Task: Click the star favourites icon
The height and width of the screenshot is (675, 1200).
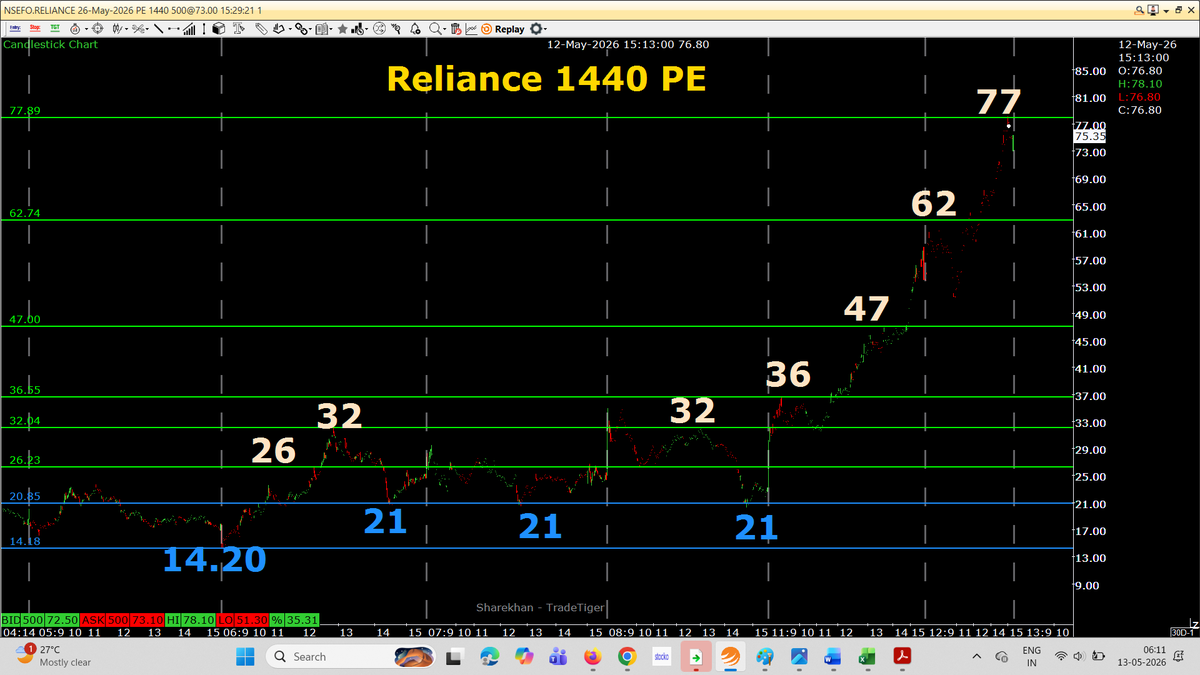Action: [342, 29]
